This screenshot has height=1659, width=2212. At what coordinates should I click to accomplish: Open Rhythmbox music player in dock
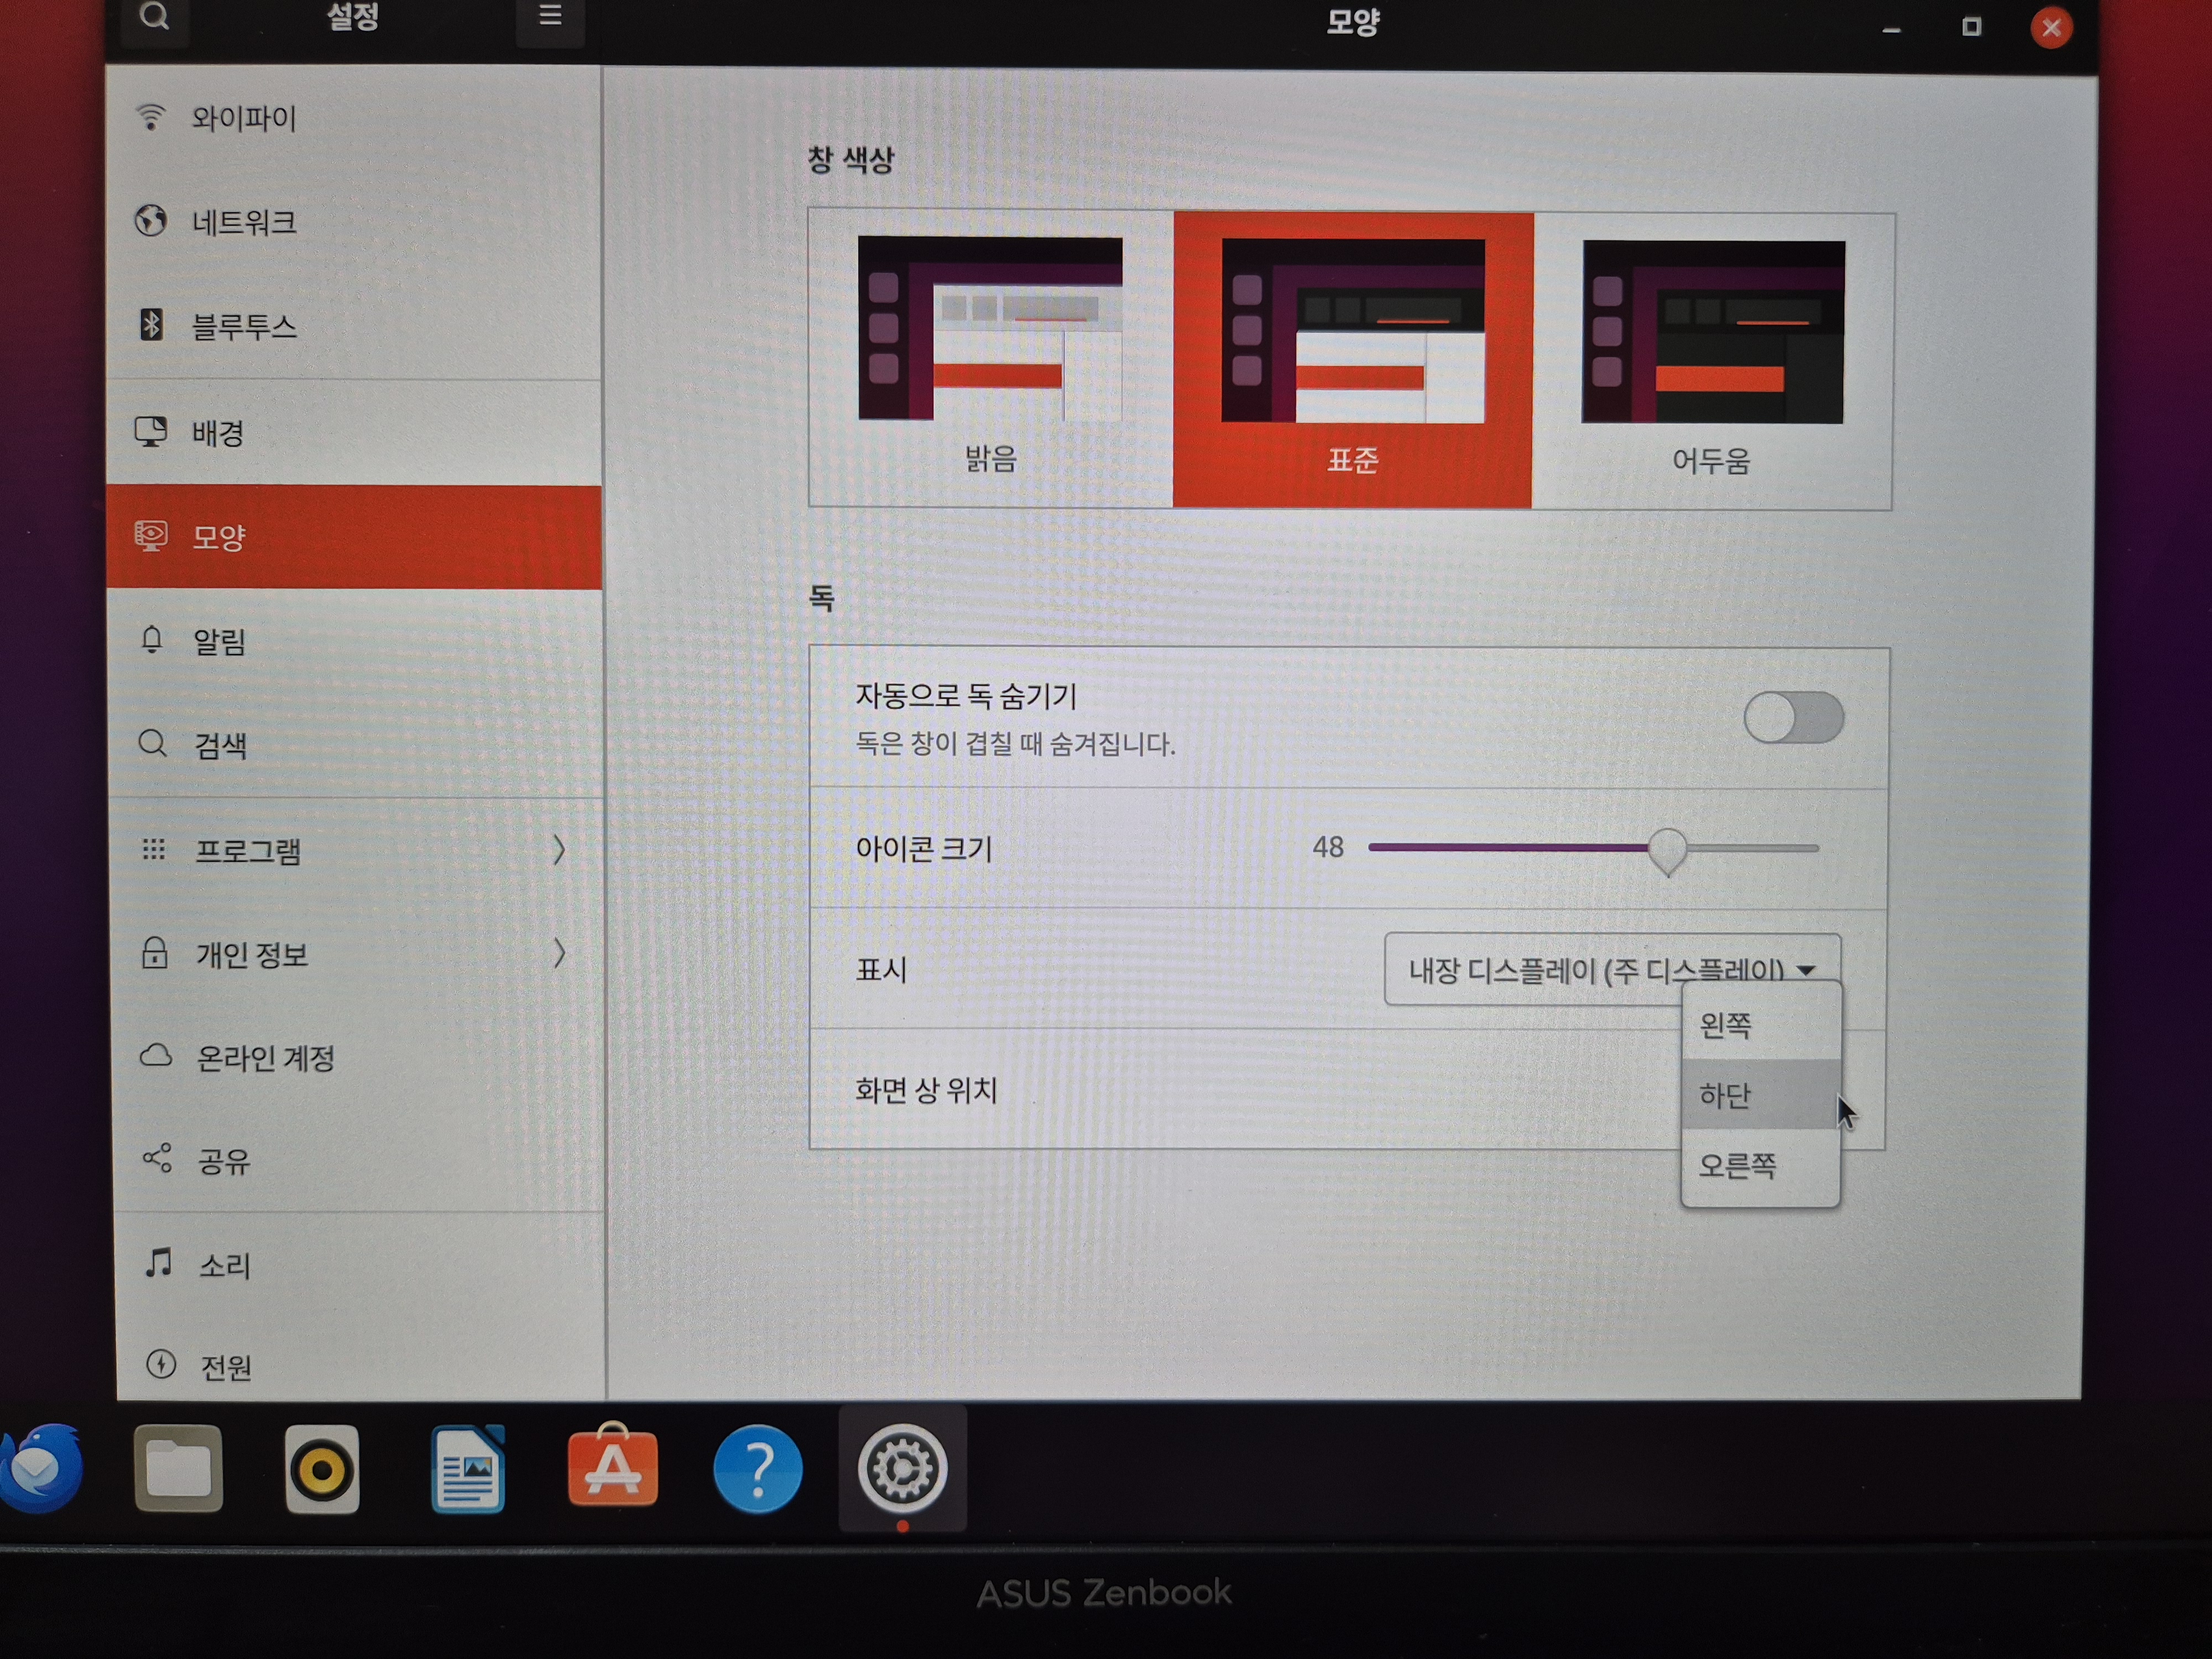pos(322,1469)
